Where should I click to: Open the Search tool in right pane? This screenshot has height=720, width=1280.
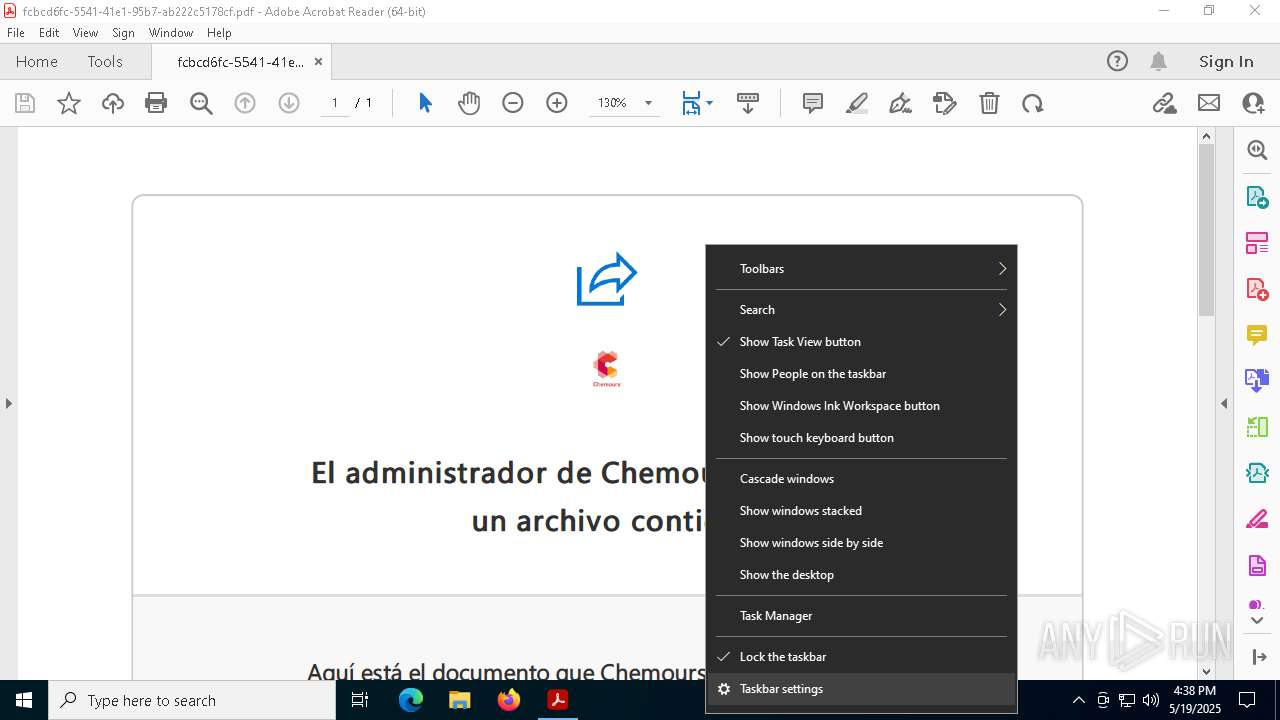(1257, 150)
